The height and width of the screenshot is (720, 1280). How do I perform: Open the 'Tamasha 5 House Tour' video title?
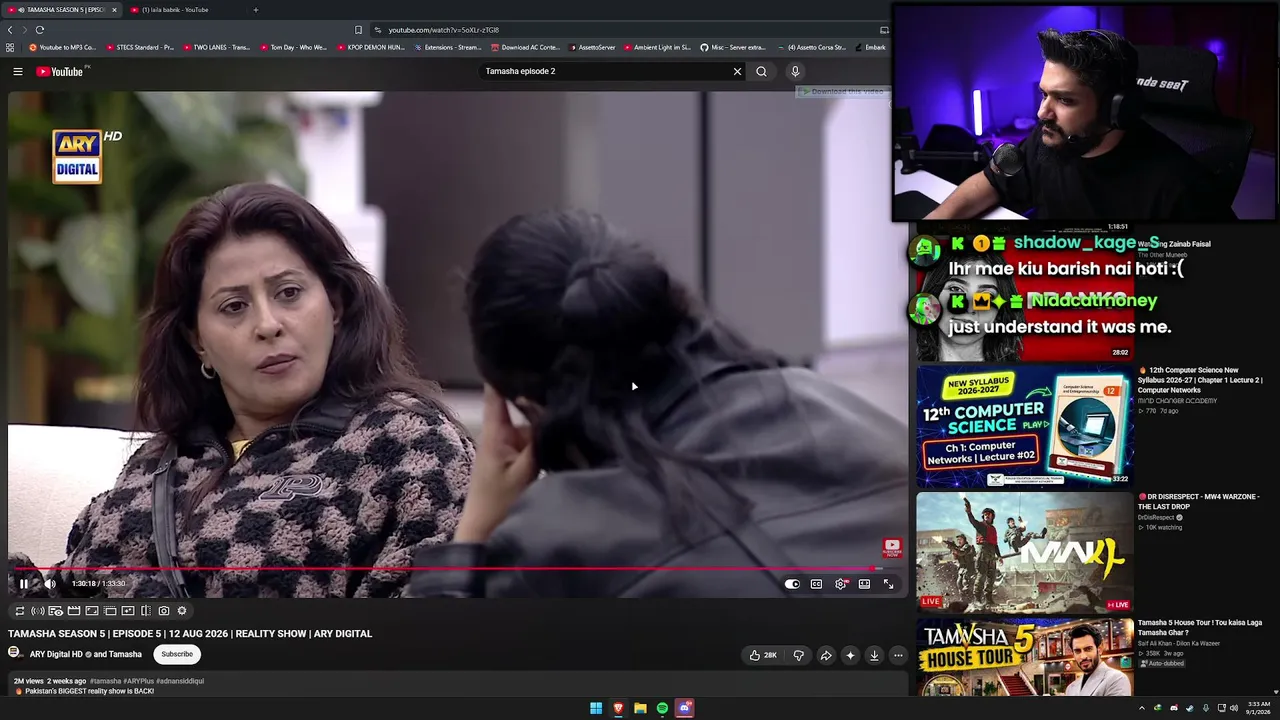(x=1200, y=627)
